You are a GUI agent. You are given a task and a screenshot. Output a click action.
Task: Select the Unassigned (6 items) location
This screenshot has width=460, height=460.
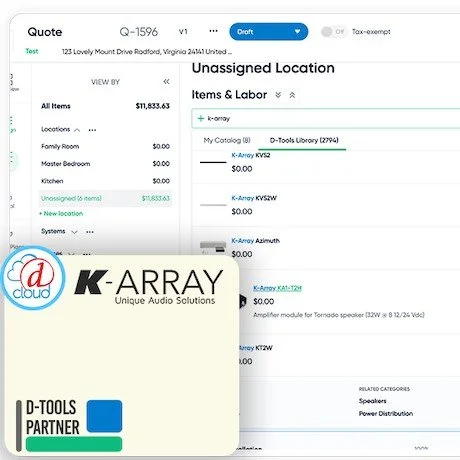105,198
